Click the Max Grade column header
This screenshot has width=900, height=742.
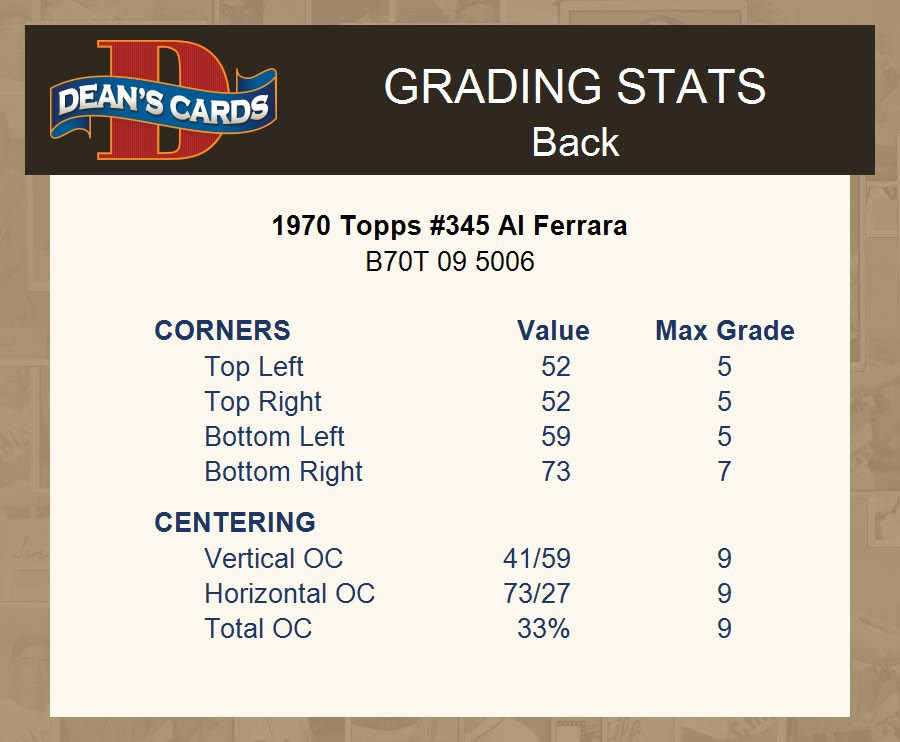pyautogui.click(x=725, y=331)
